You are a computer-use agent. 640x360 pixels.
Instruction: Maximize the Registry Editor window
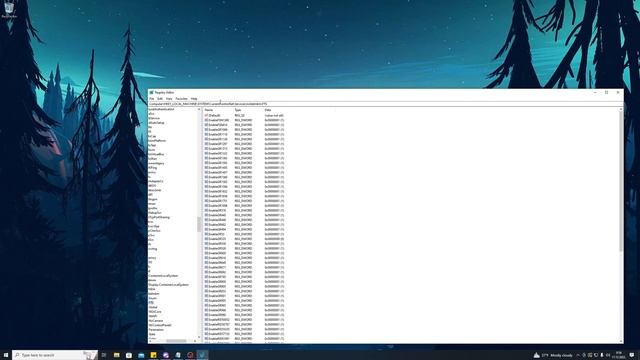click(x=607, y=93)
